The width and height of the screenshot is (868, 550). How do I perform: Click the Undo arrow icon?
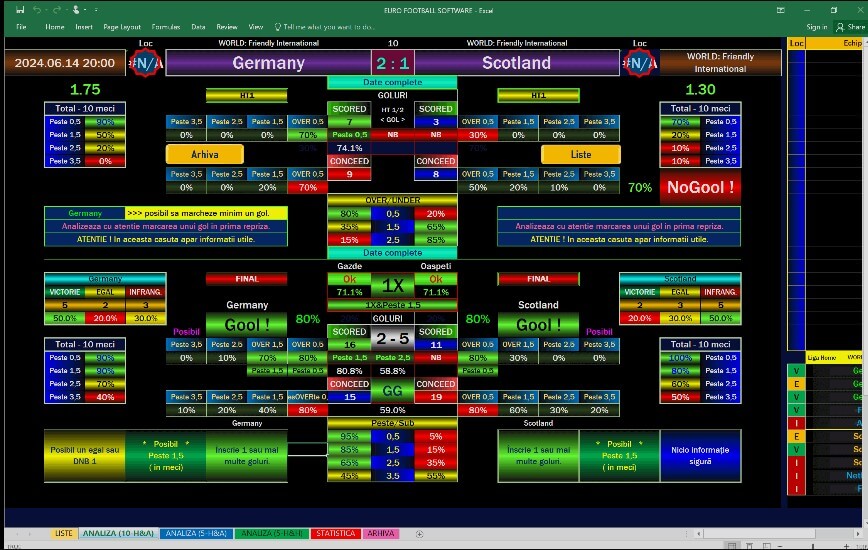click(37, 10)
